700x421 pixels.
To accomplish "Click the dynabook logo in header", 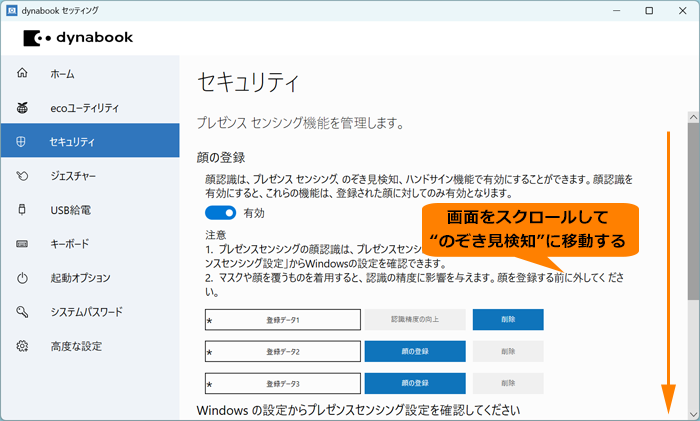I will tap(78, 38).
